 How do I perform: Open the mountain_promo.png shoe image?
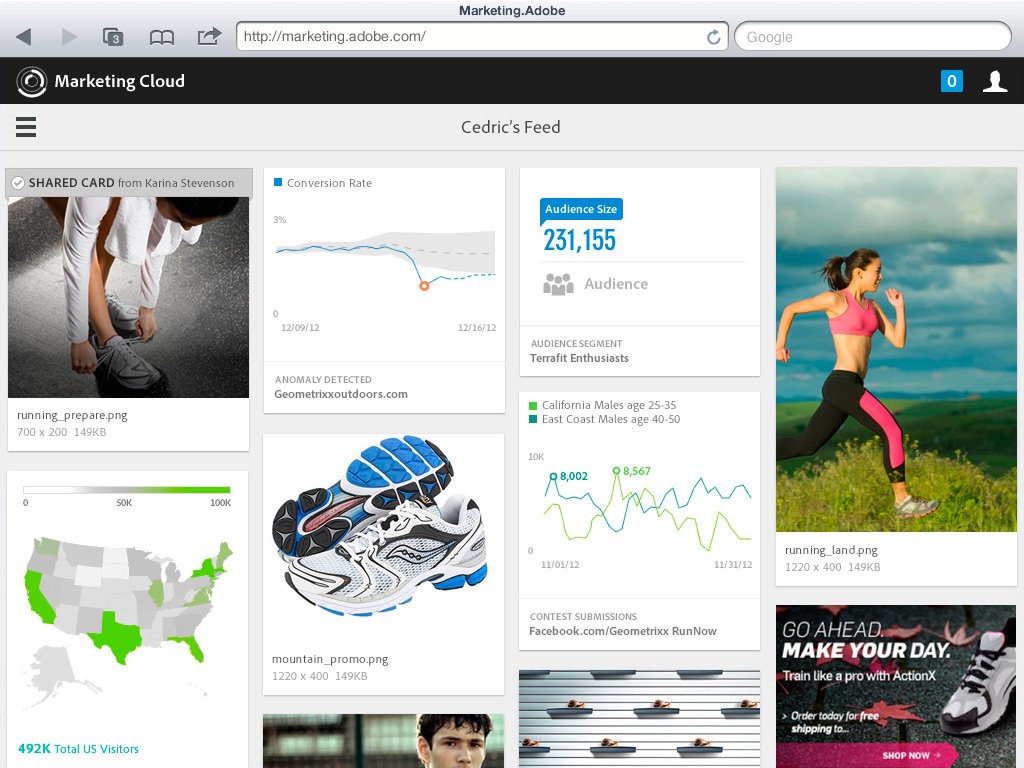click(x=383, y=528)
